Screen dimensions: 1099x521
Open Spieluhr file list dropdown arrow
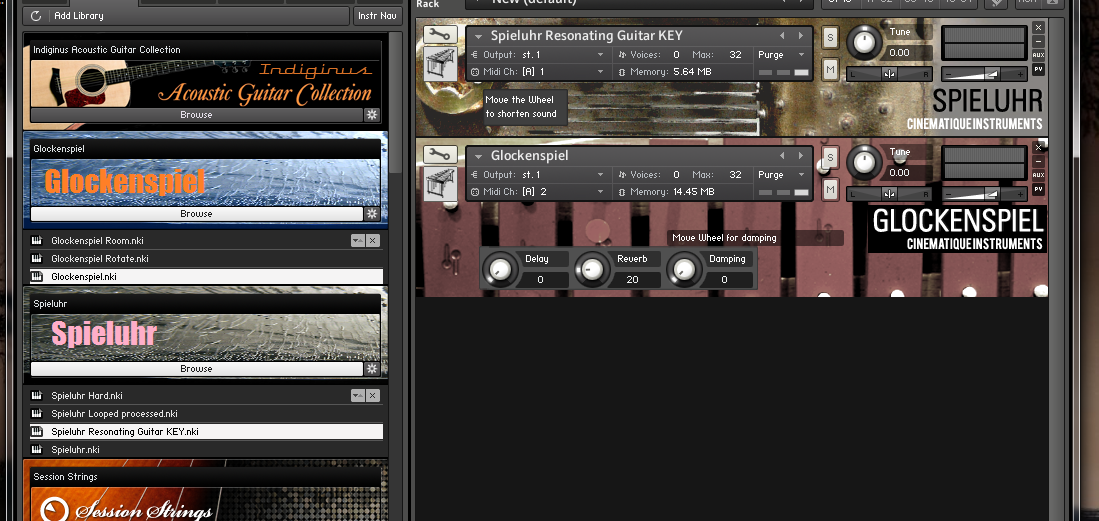[358, 395]
